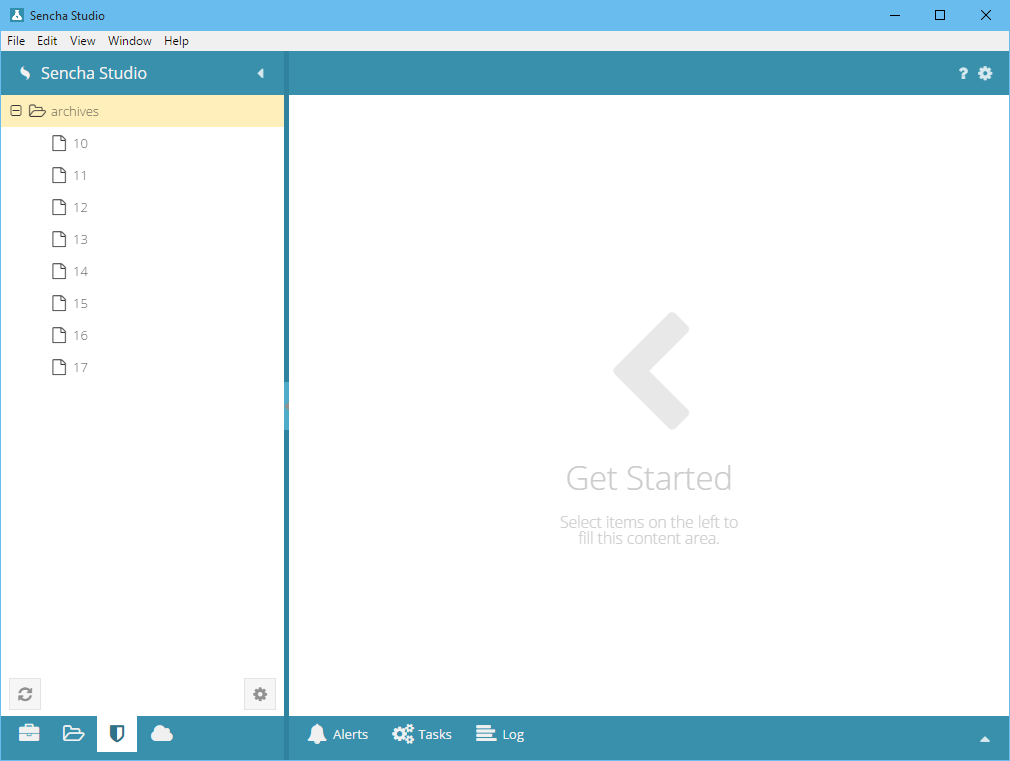Choose file 14 from archives list
The height and width of the screenshot is (761, 1010).
142,271
